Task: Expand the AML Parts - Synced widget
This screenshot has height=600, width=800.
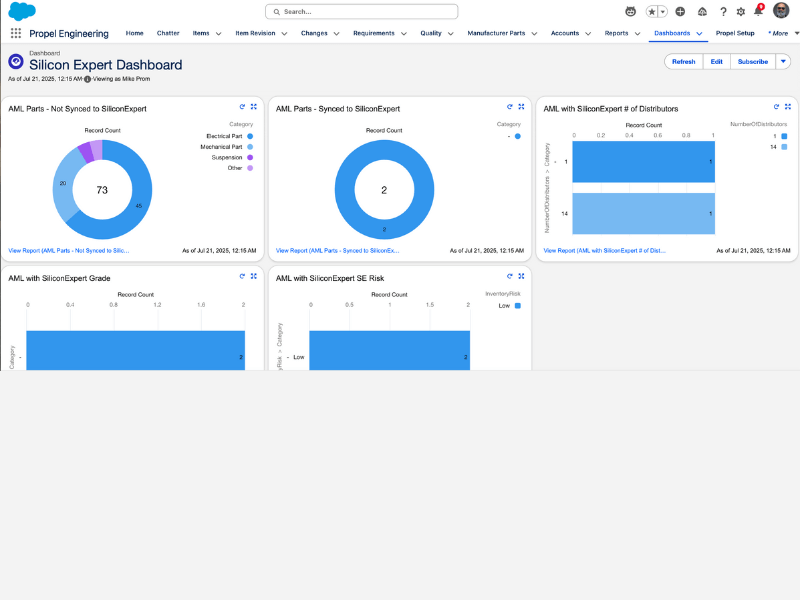Action: 521,107
